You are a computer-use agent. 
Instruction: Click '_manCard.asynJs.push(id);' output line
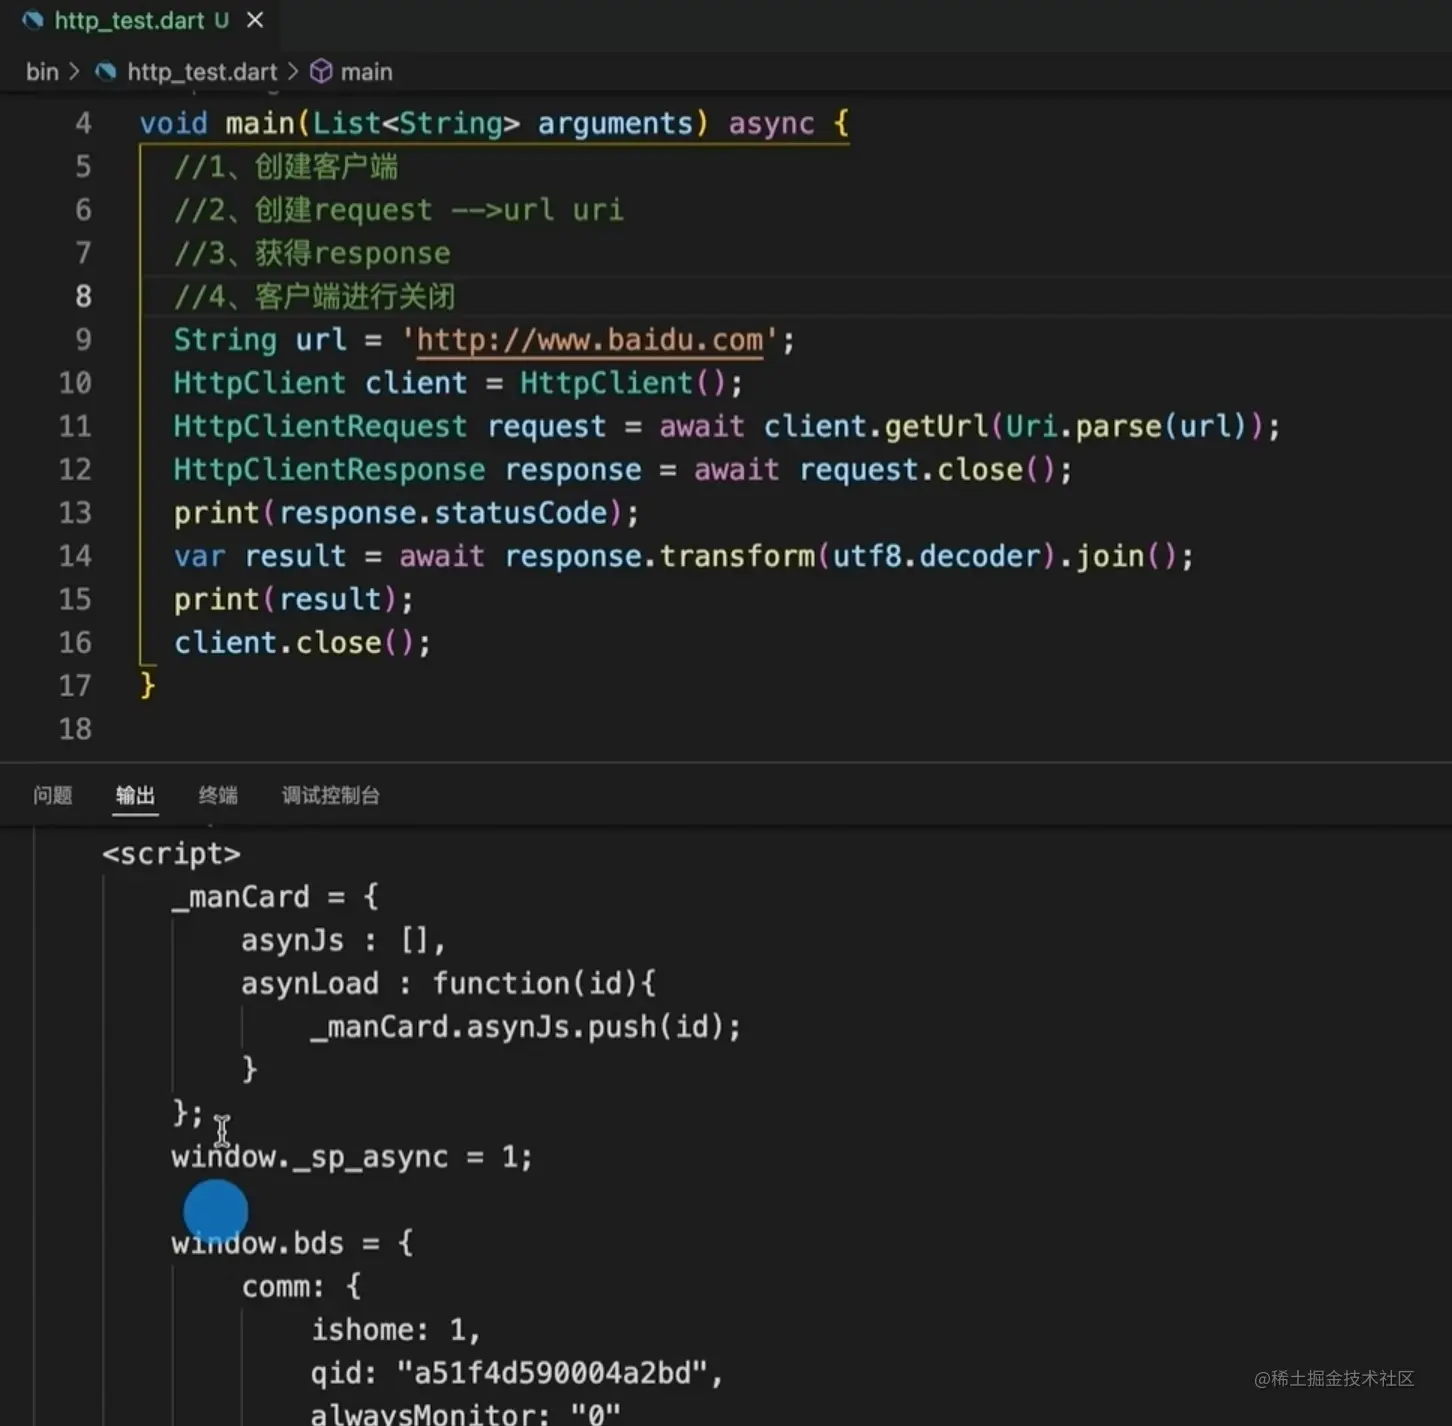(526, 1027)
